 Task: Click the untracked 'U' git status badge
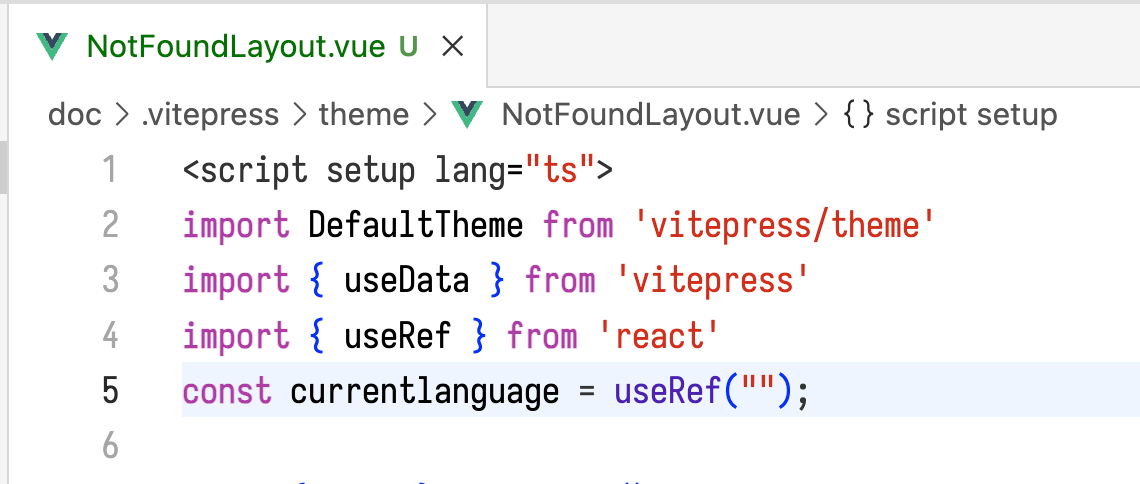pyautogui.click(x=409, y=47)
